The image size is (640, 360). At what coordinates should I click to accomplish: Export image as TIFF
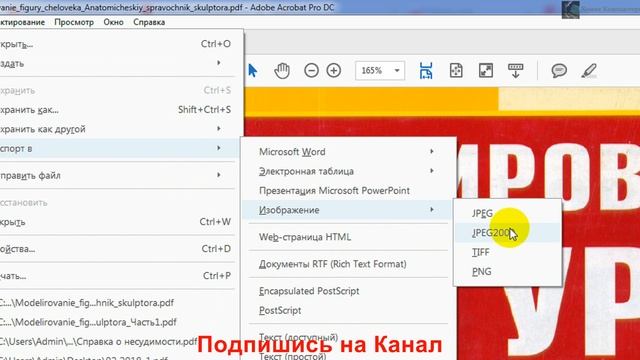(x=507, y=252)
